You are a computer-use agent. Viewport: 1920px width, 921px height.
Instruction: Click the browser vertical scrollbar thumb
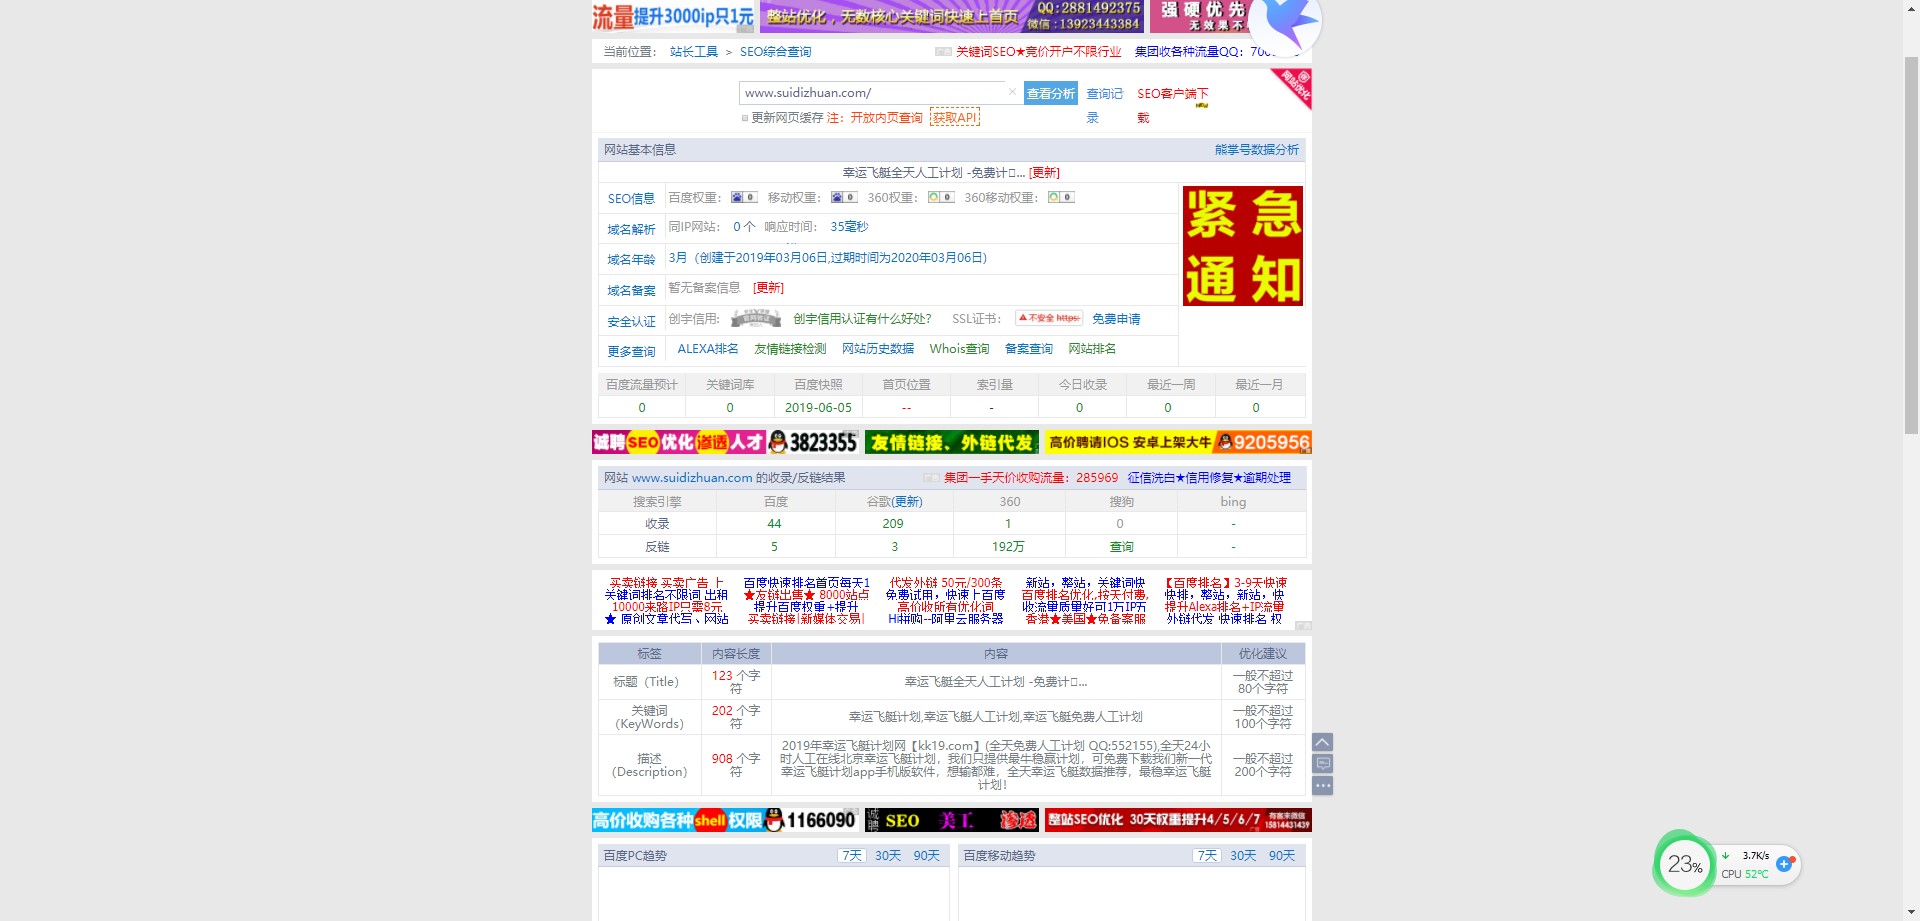coord(1911,245)
